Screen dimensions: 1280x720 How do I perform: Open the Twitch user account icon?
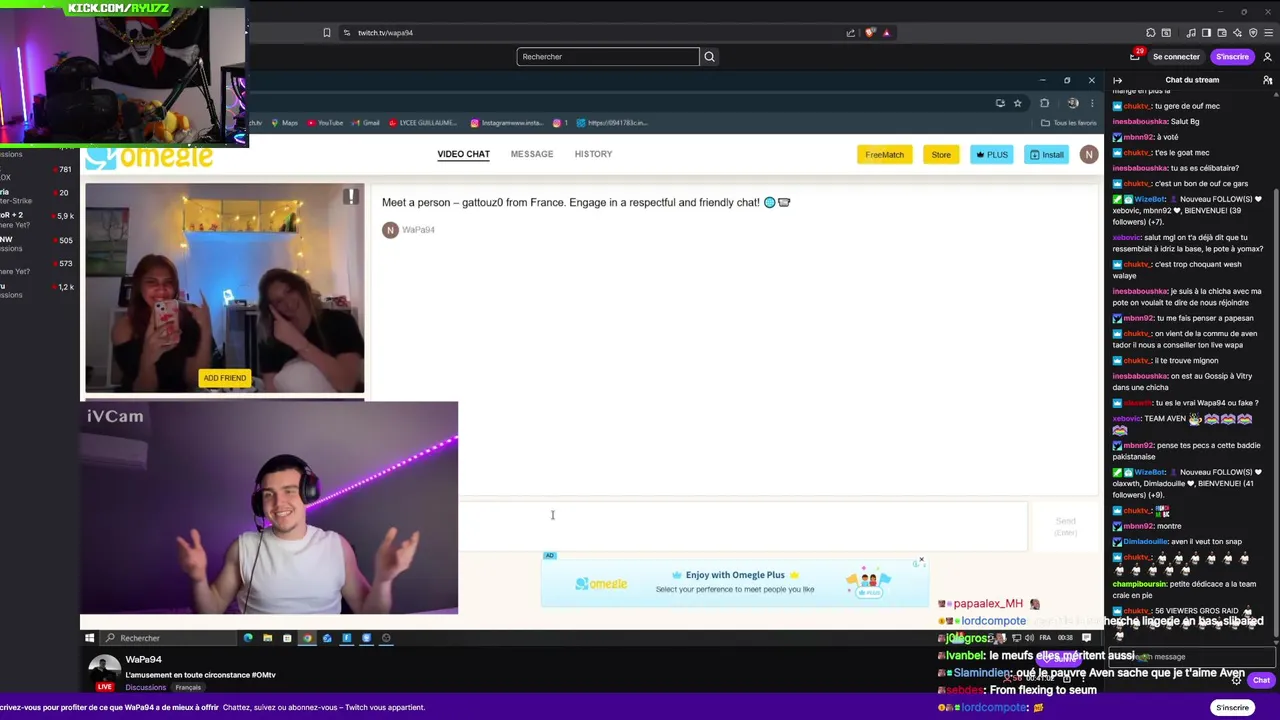point(1267,57)
